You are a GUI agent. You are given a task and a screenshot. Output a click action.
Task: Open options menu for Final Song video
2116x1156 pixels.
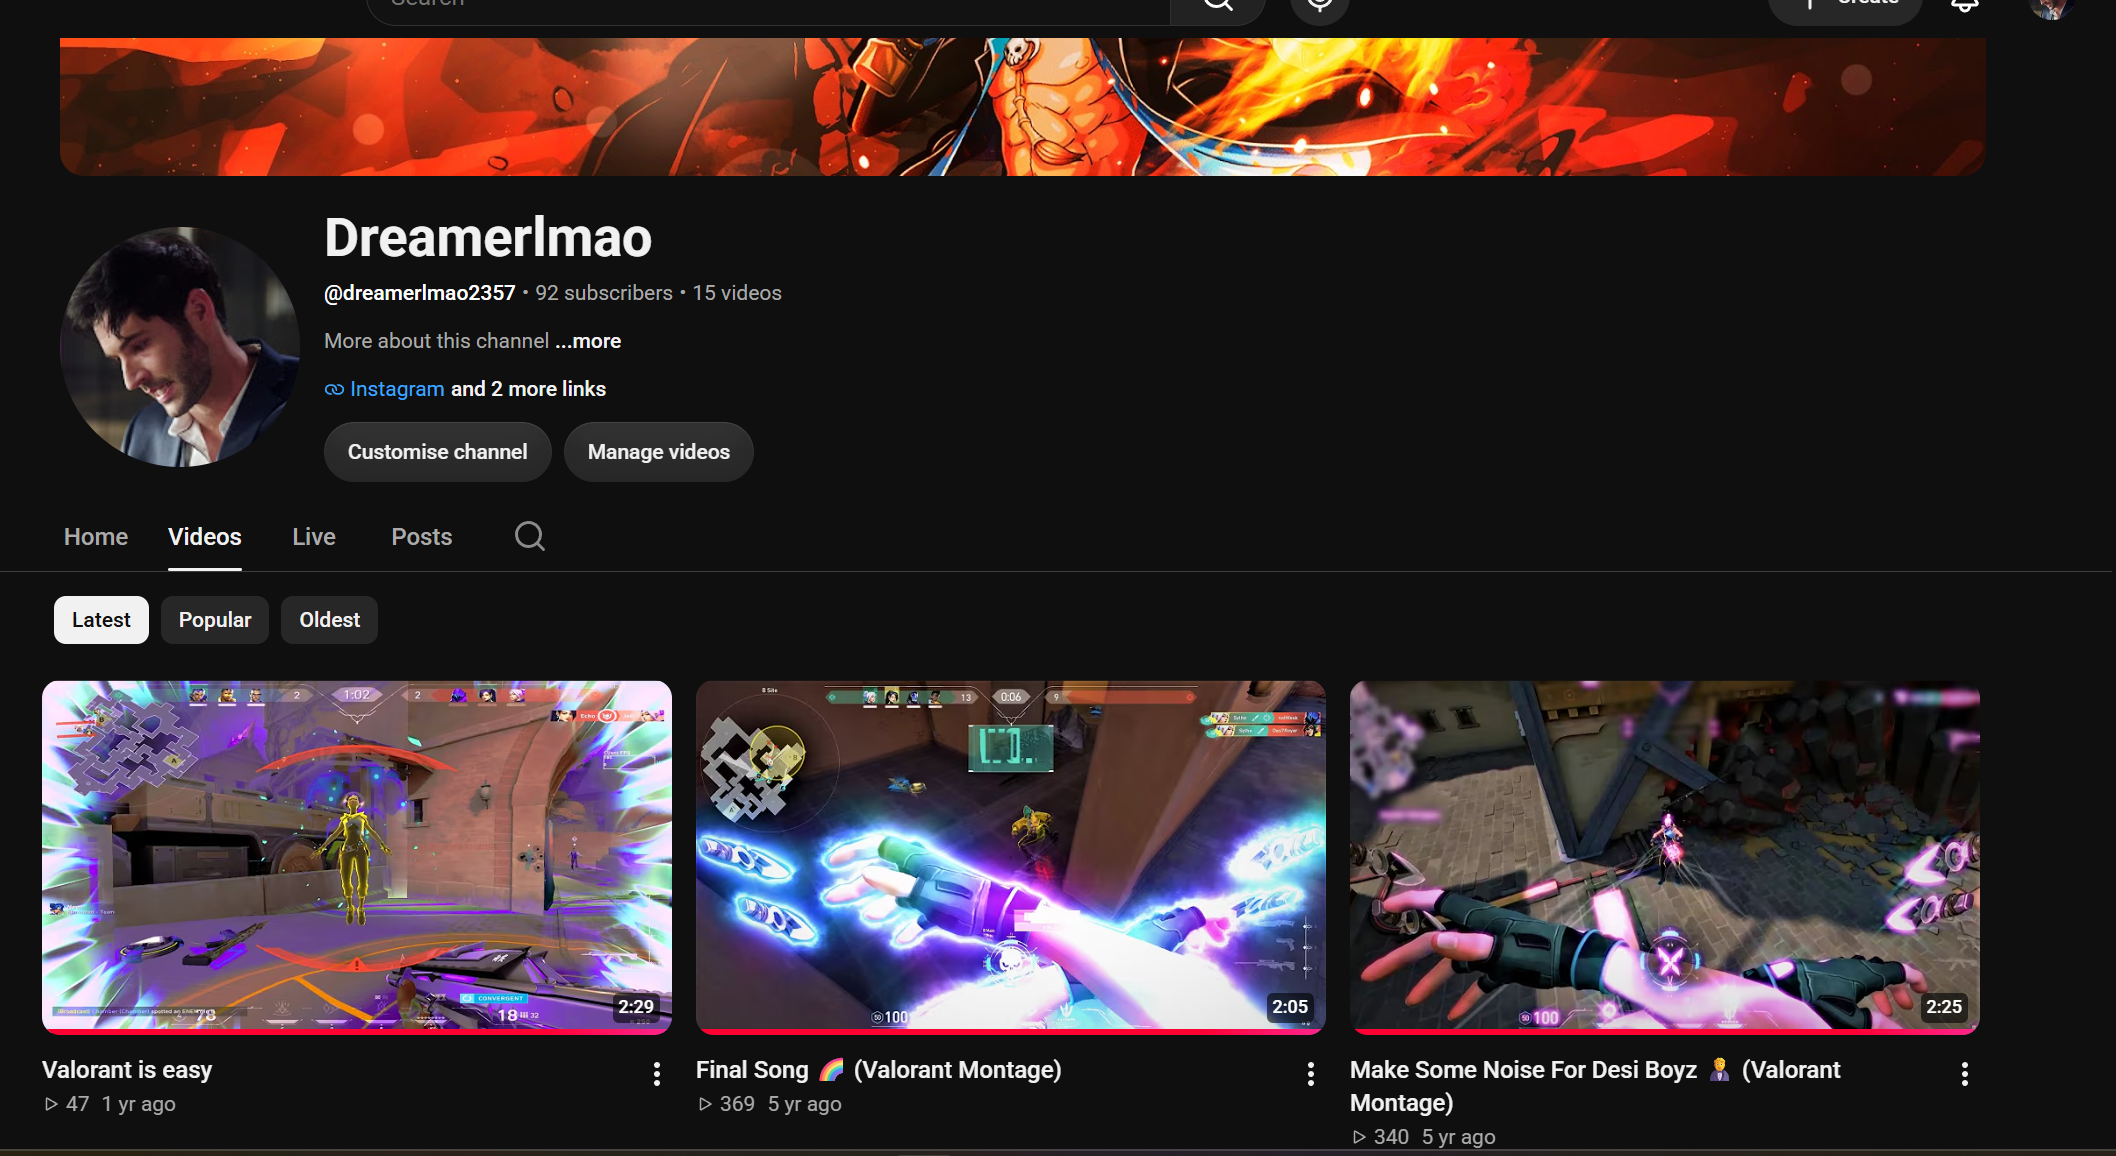click(1311, 1074)
